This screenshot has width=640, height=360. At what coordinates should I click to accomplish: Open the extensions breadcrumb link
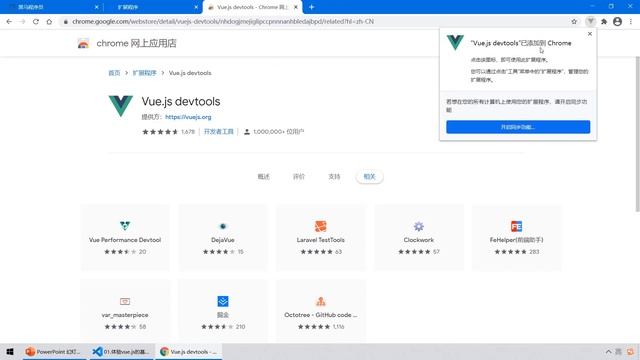tap(144, 73)
